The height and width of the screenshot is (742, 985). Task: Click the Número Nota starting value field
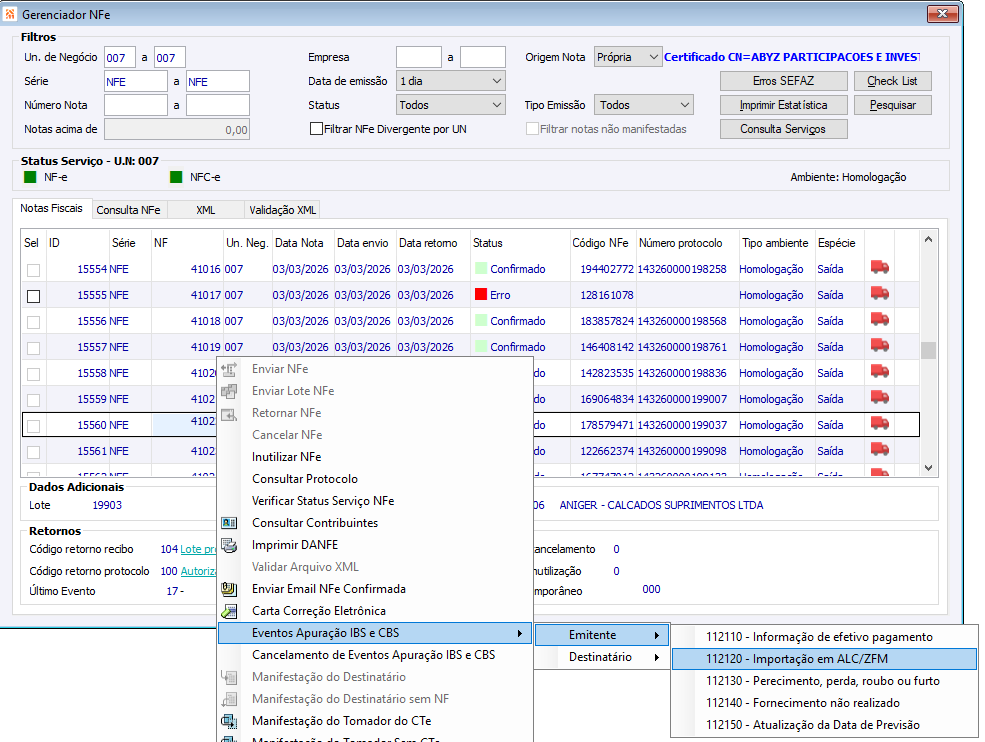pos(135,105)
